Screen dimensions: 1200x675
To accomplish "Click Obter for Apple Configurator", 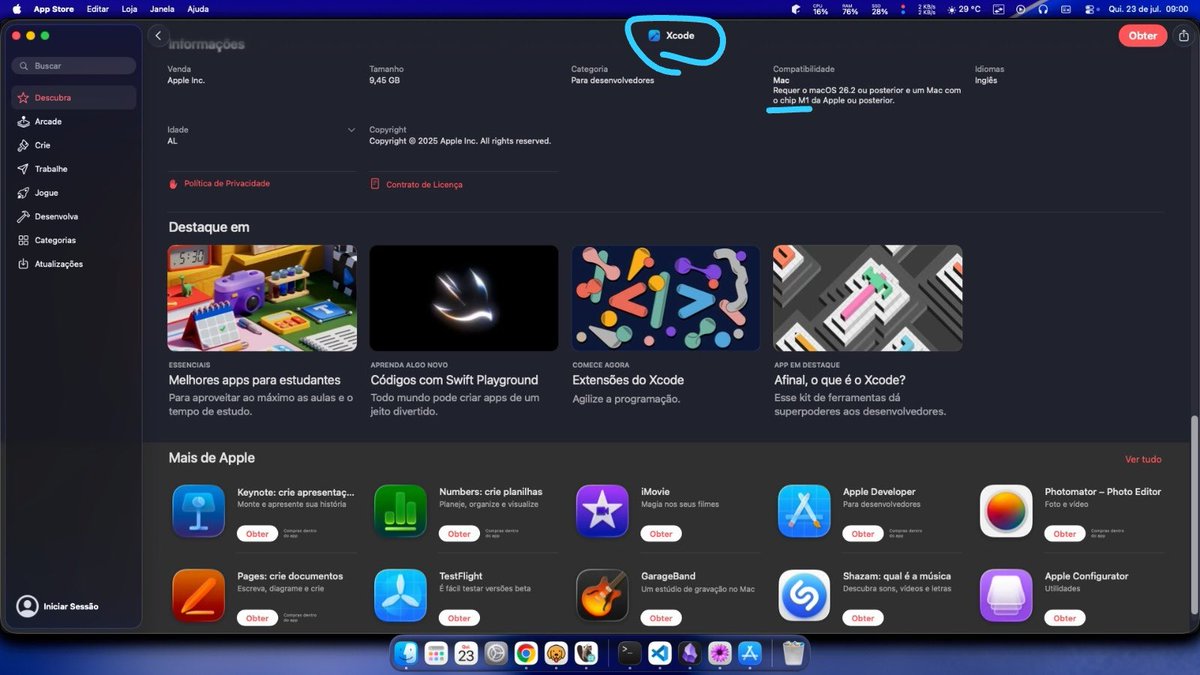I will click(x=1065, y=618).
